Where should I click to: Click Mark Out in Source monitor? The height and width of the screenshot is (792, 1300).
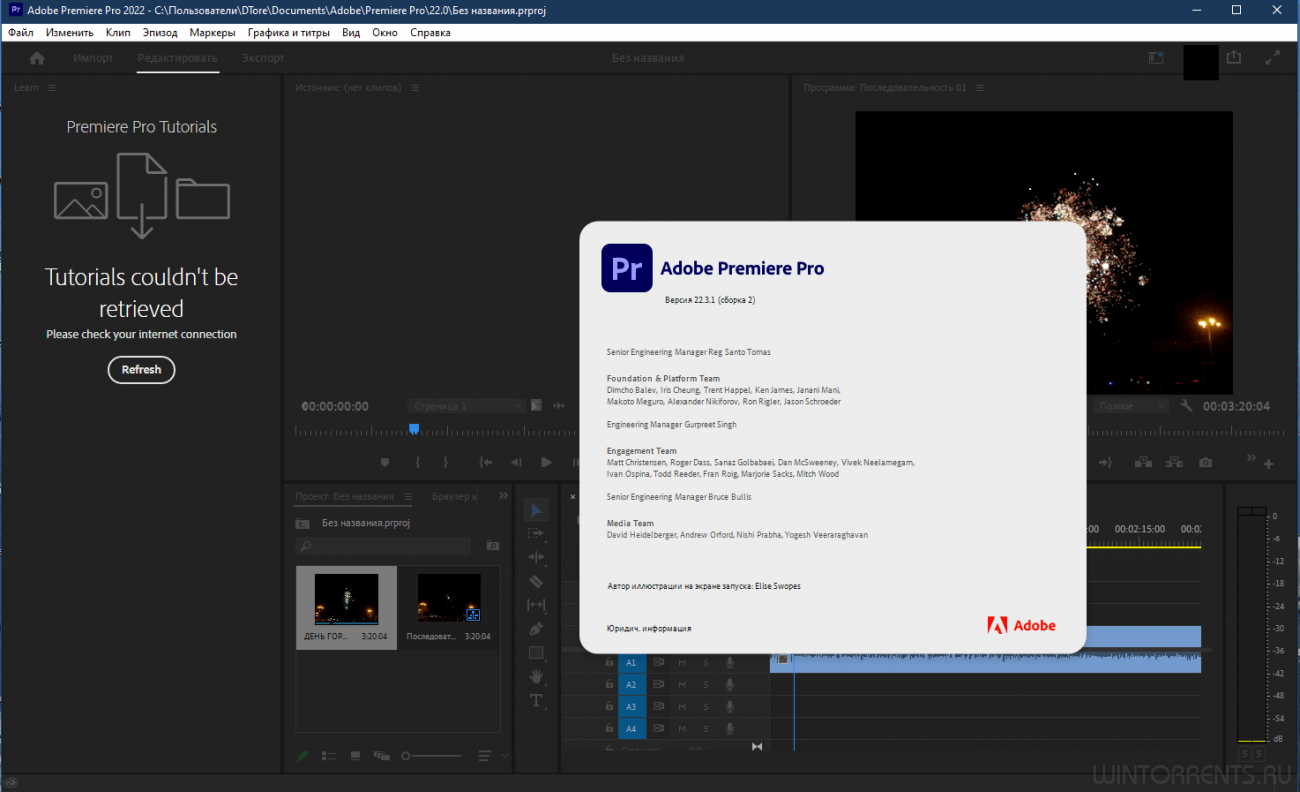pyautogui.click(x=446, y=462)
